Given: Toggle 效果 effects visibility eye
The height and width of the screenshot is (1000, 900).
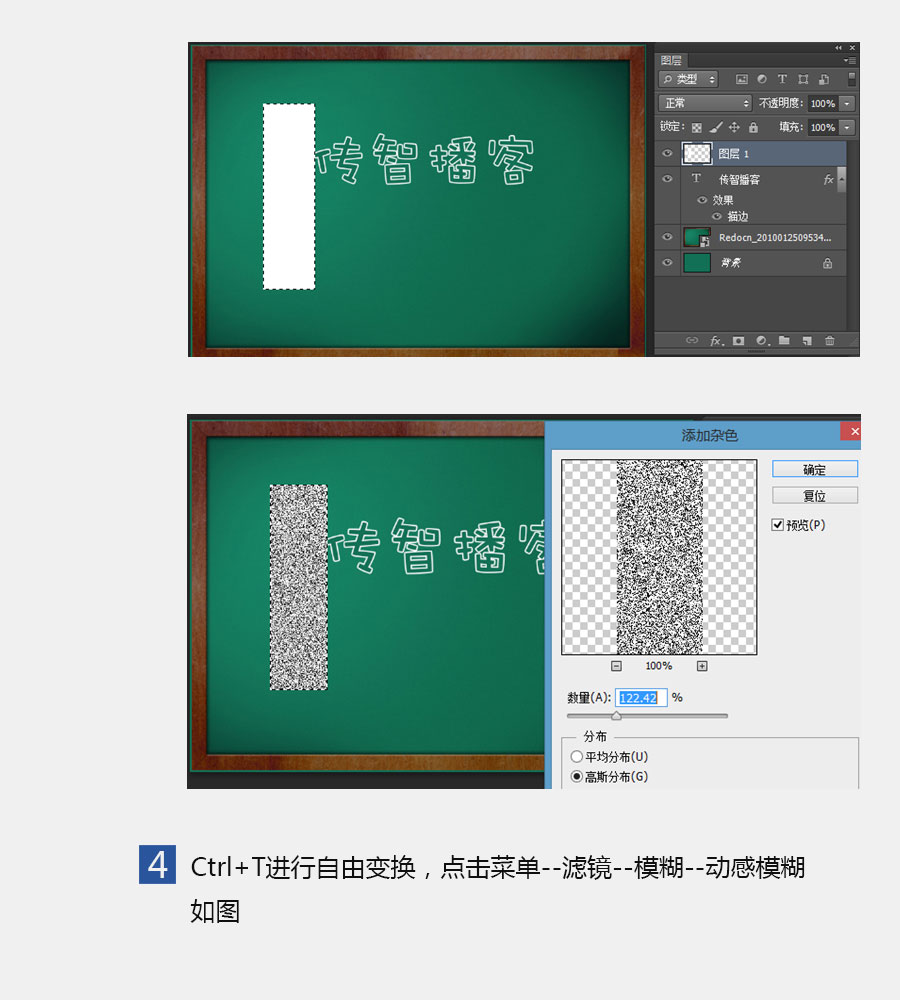Looking at the screenshot, I should (702, 200).
